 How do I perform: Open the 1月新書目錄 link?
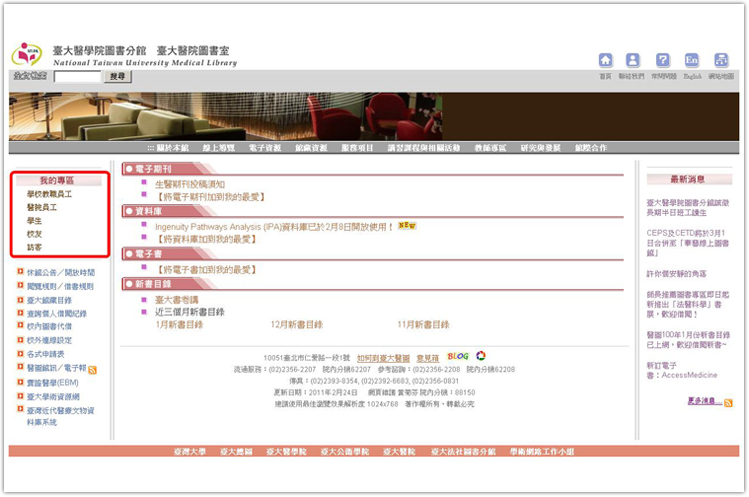pyautogui.click(x=179, y=325)
